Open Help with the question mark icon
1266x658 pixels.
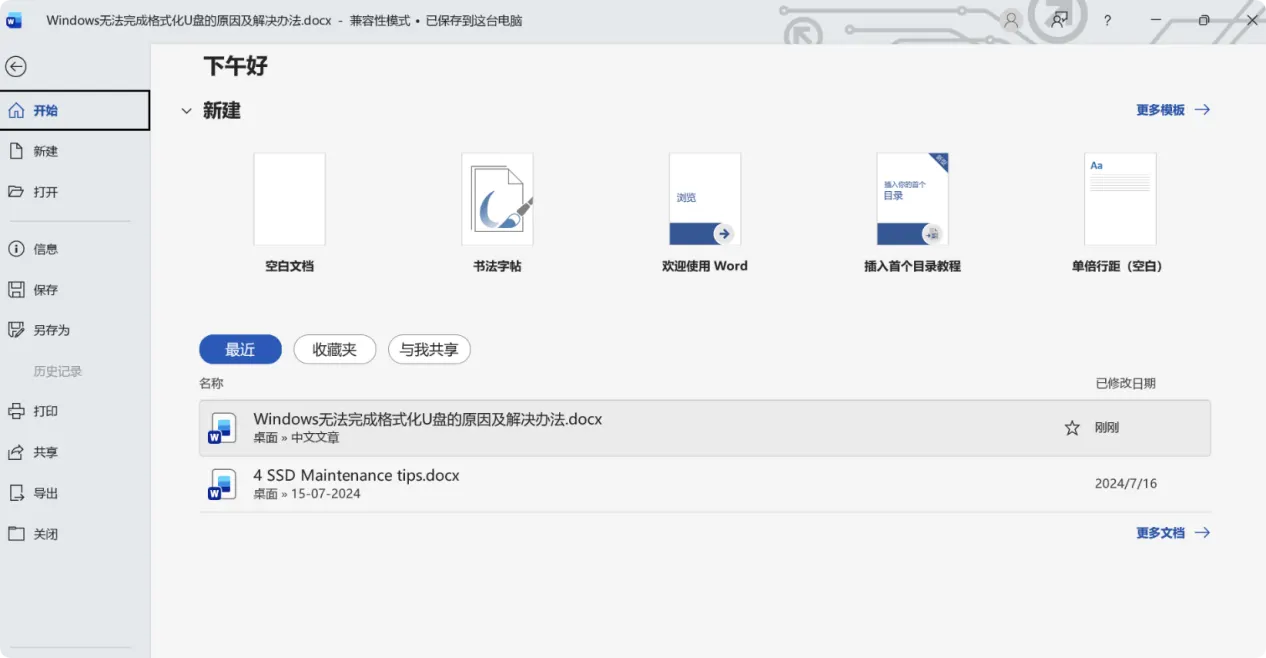(x=1107, y=20)
